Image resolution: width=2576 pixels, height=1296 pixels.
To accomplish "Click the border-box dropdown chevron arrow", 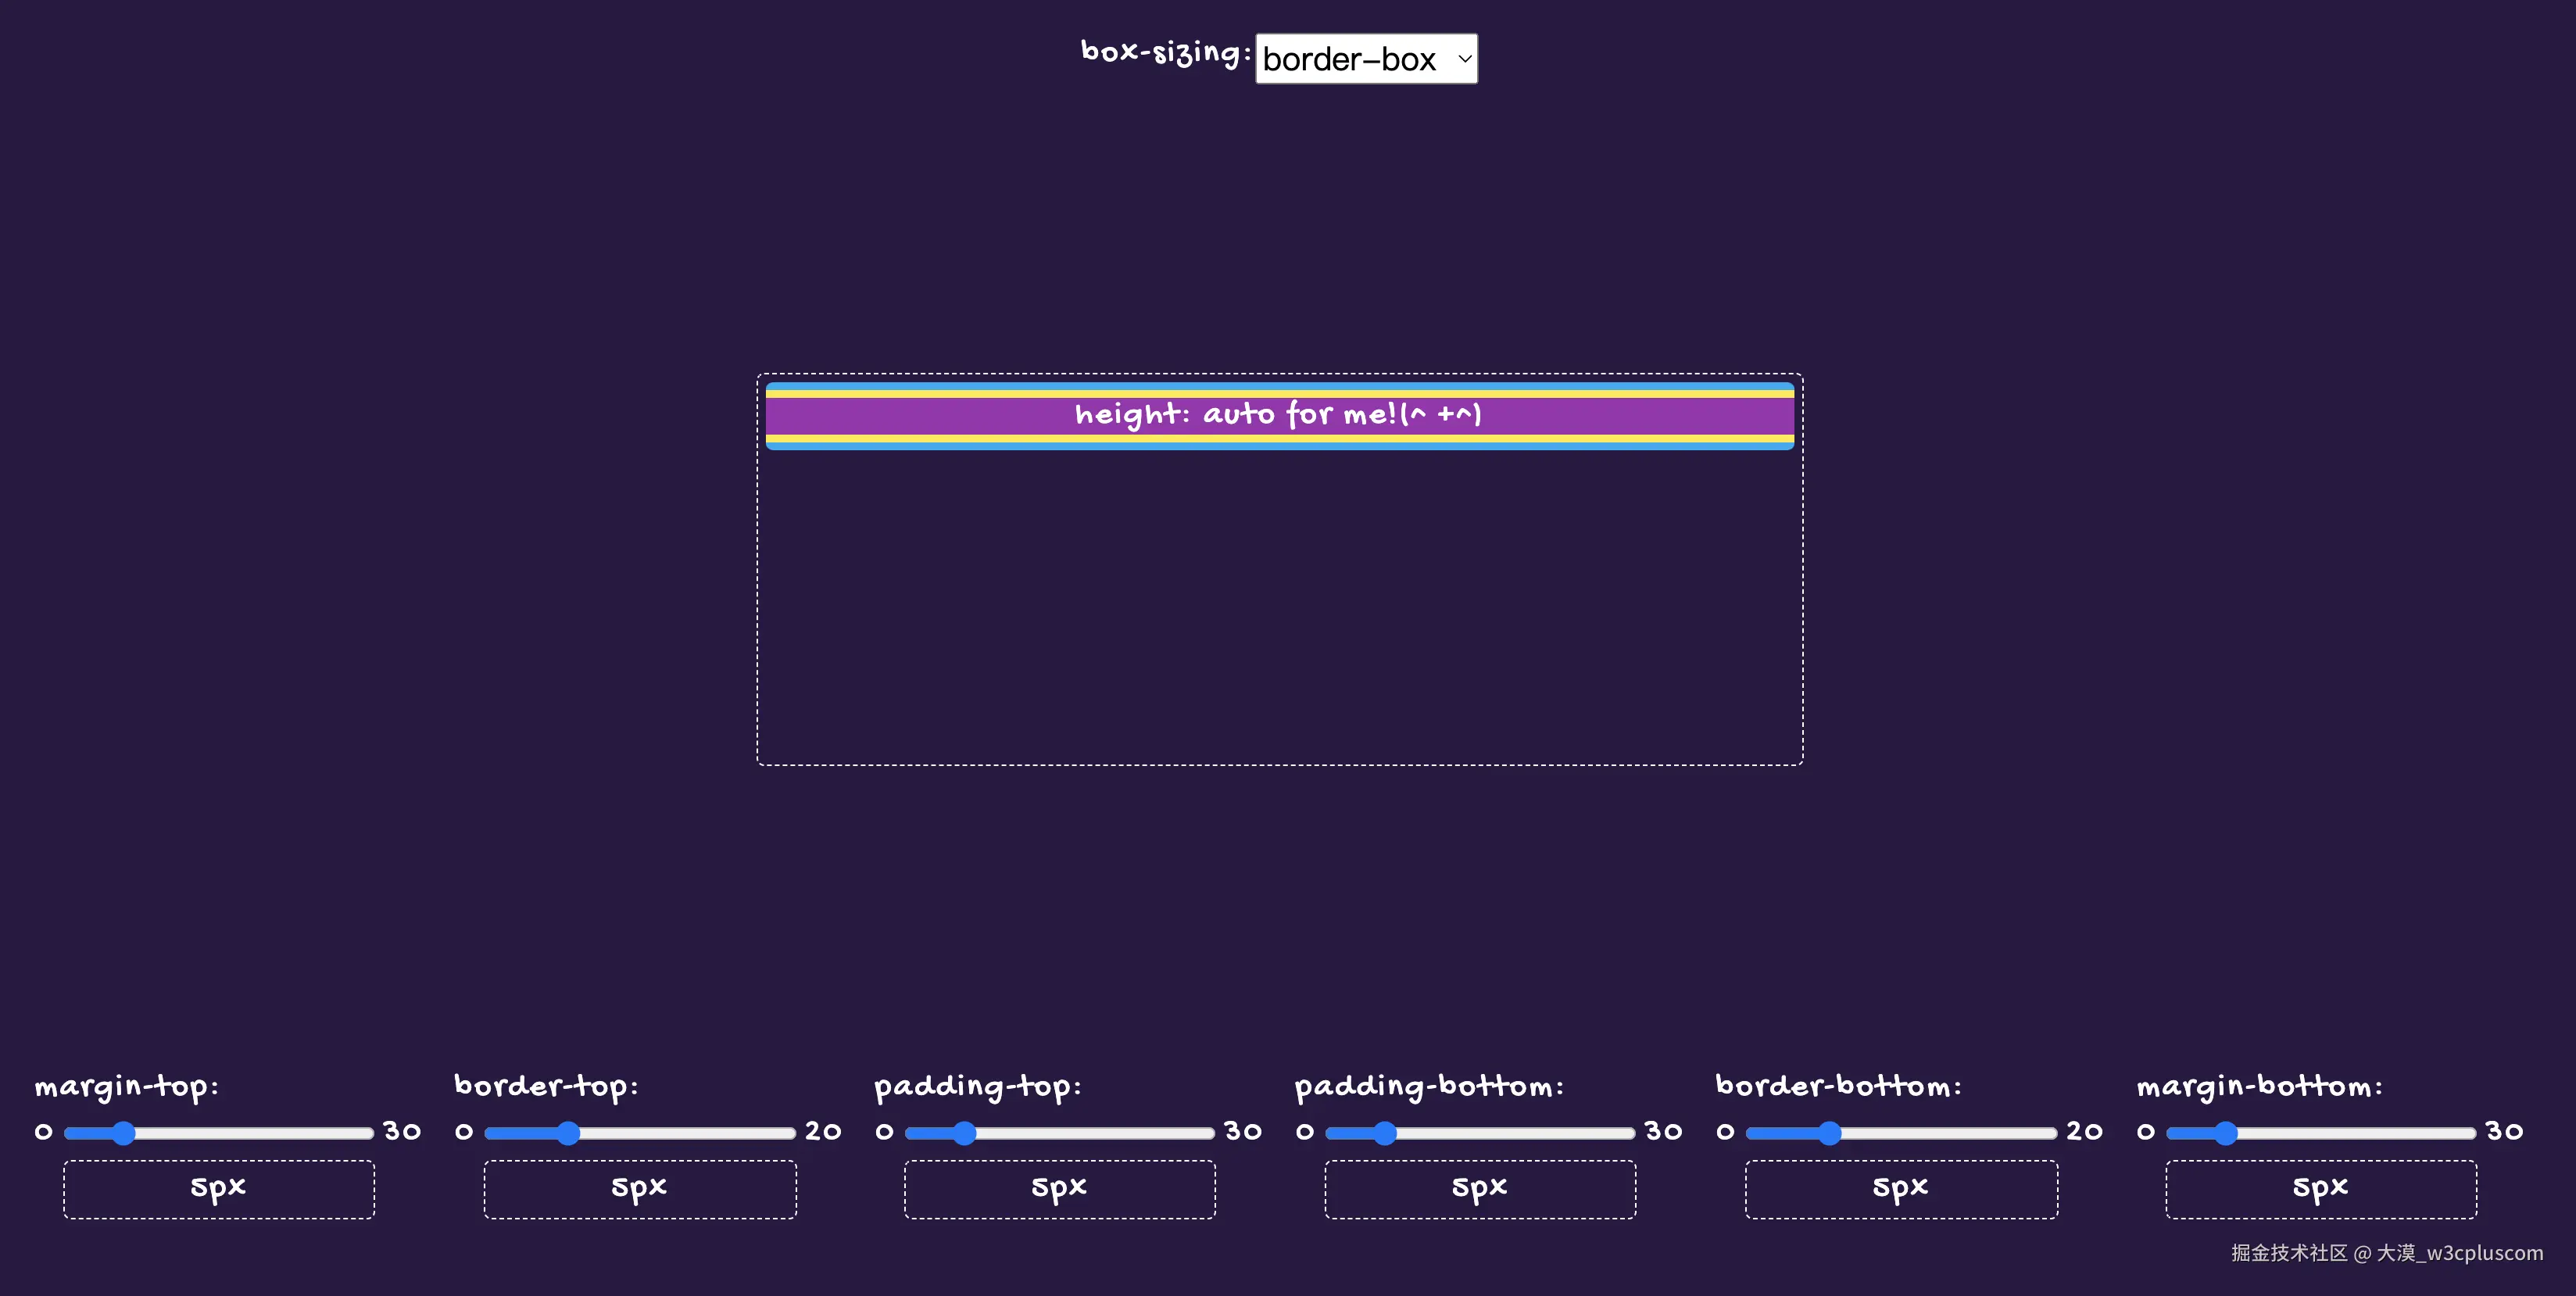I will [x=1464, y=59].
